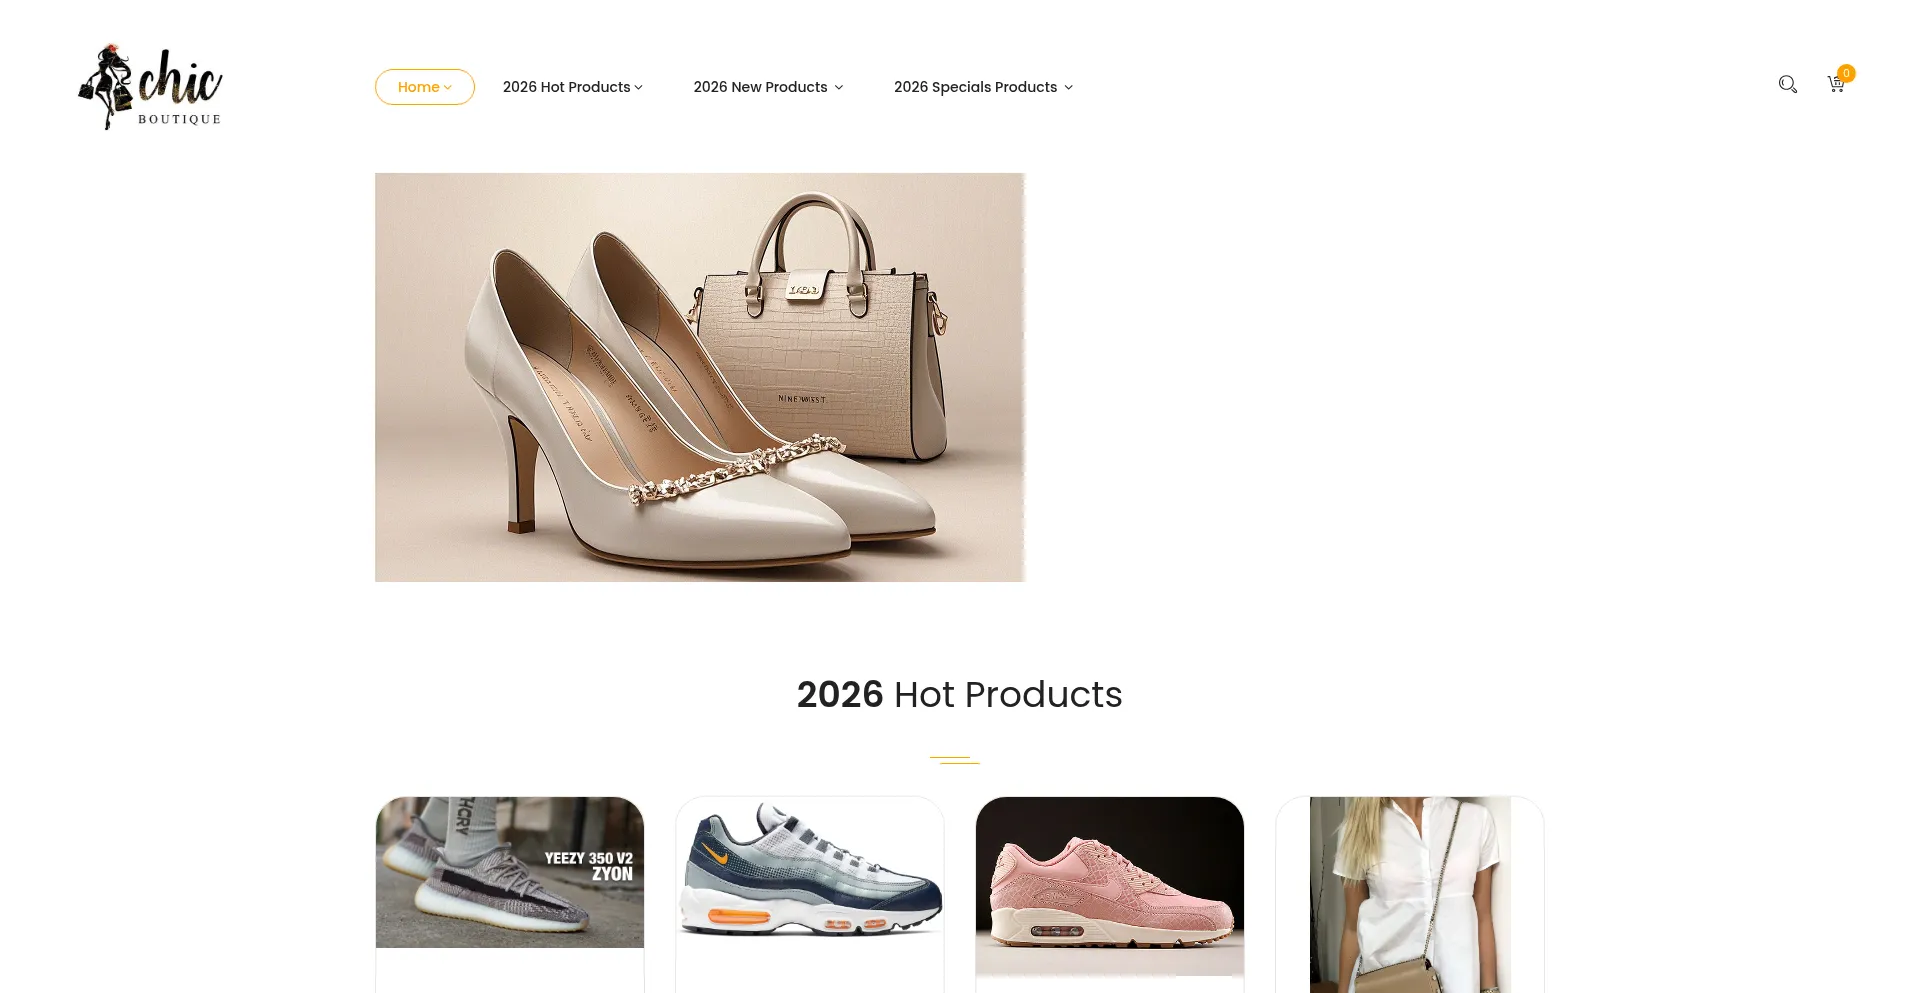This screenshot has height=993, width=1920.
Task: Expand the 2026 New Products chevron
Action: [x=839, y=88]
